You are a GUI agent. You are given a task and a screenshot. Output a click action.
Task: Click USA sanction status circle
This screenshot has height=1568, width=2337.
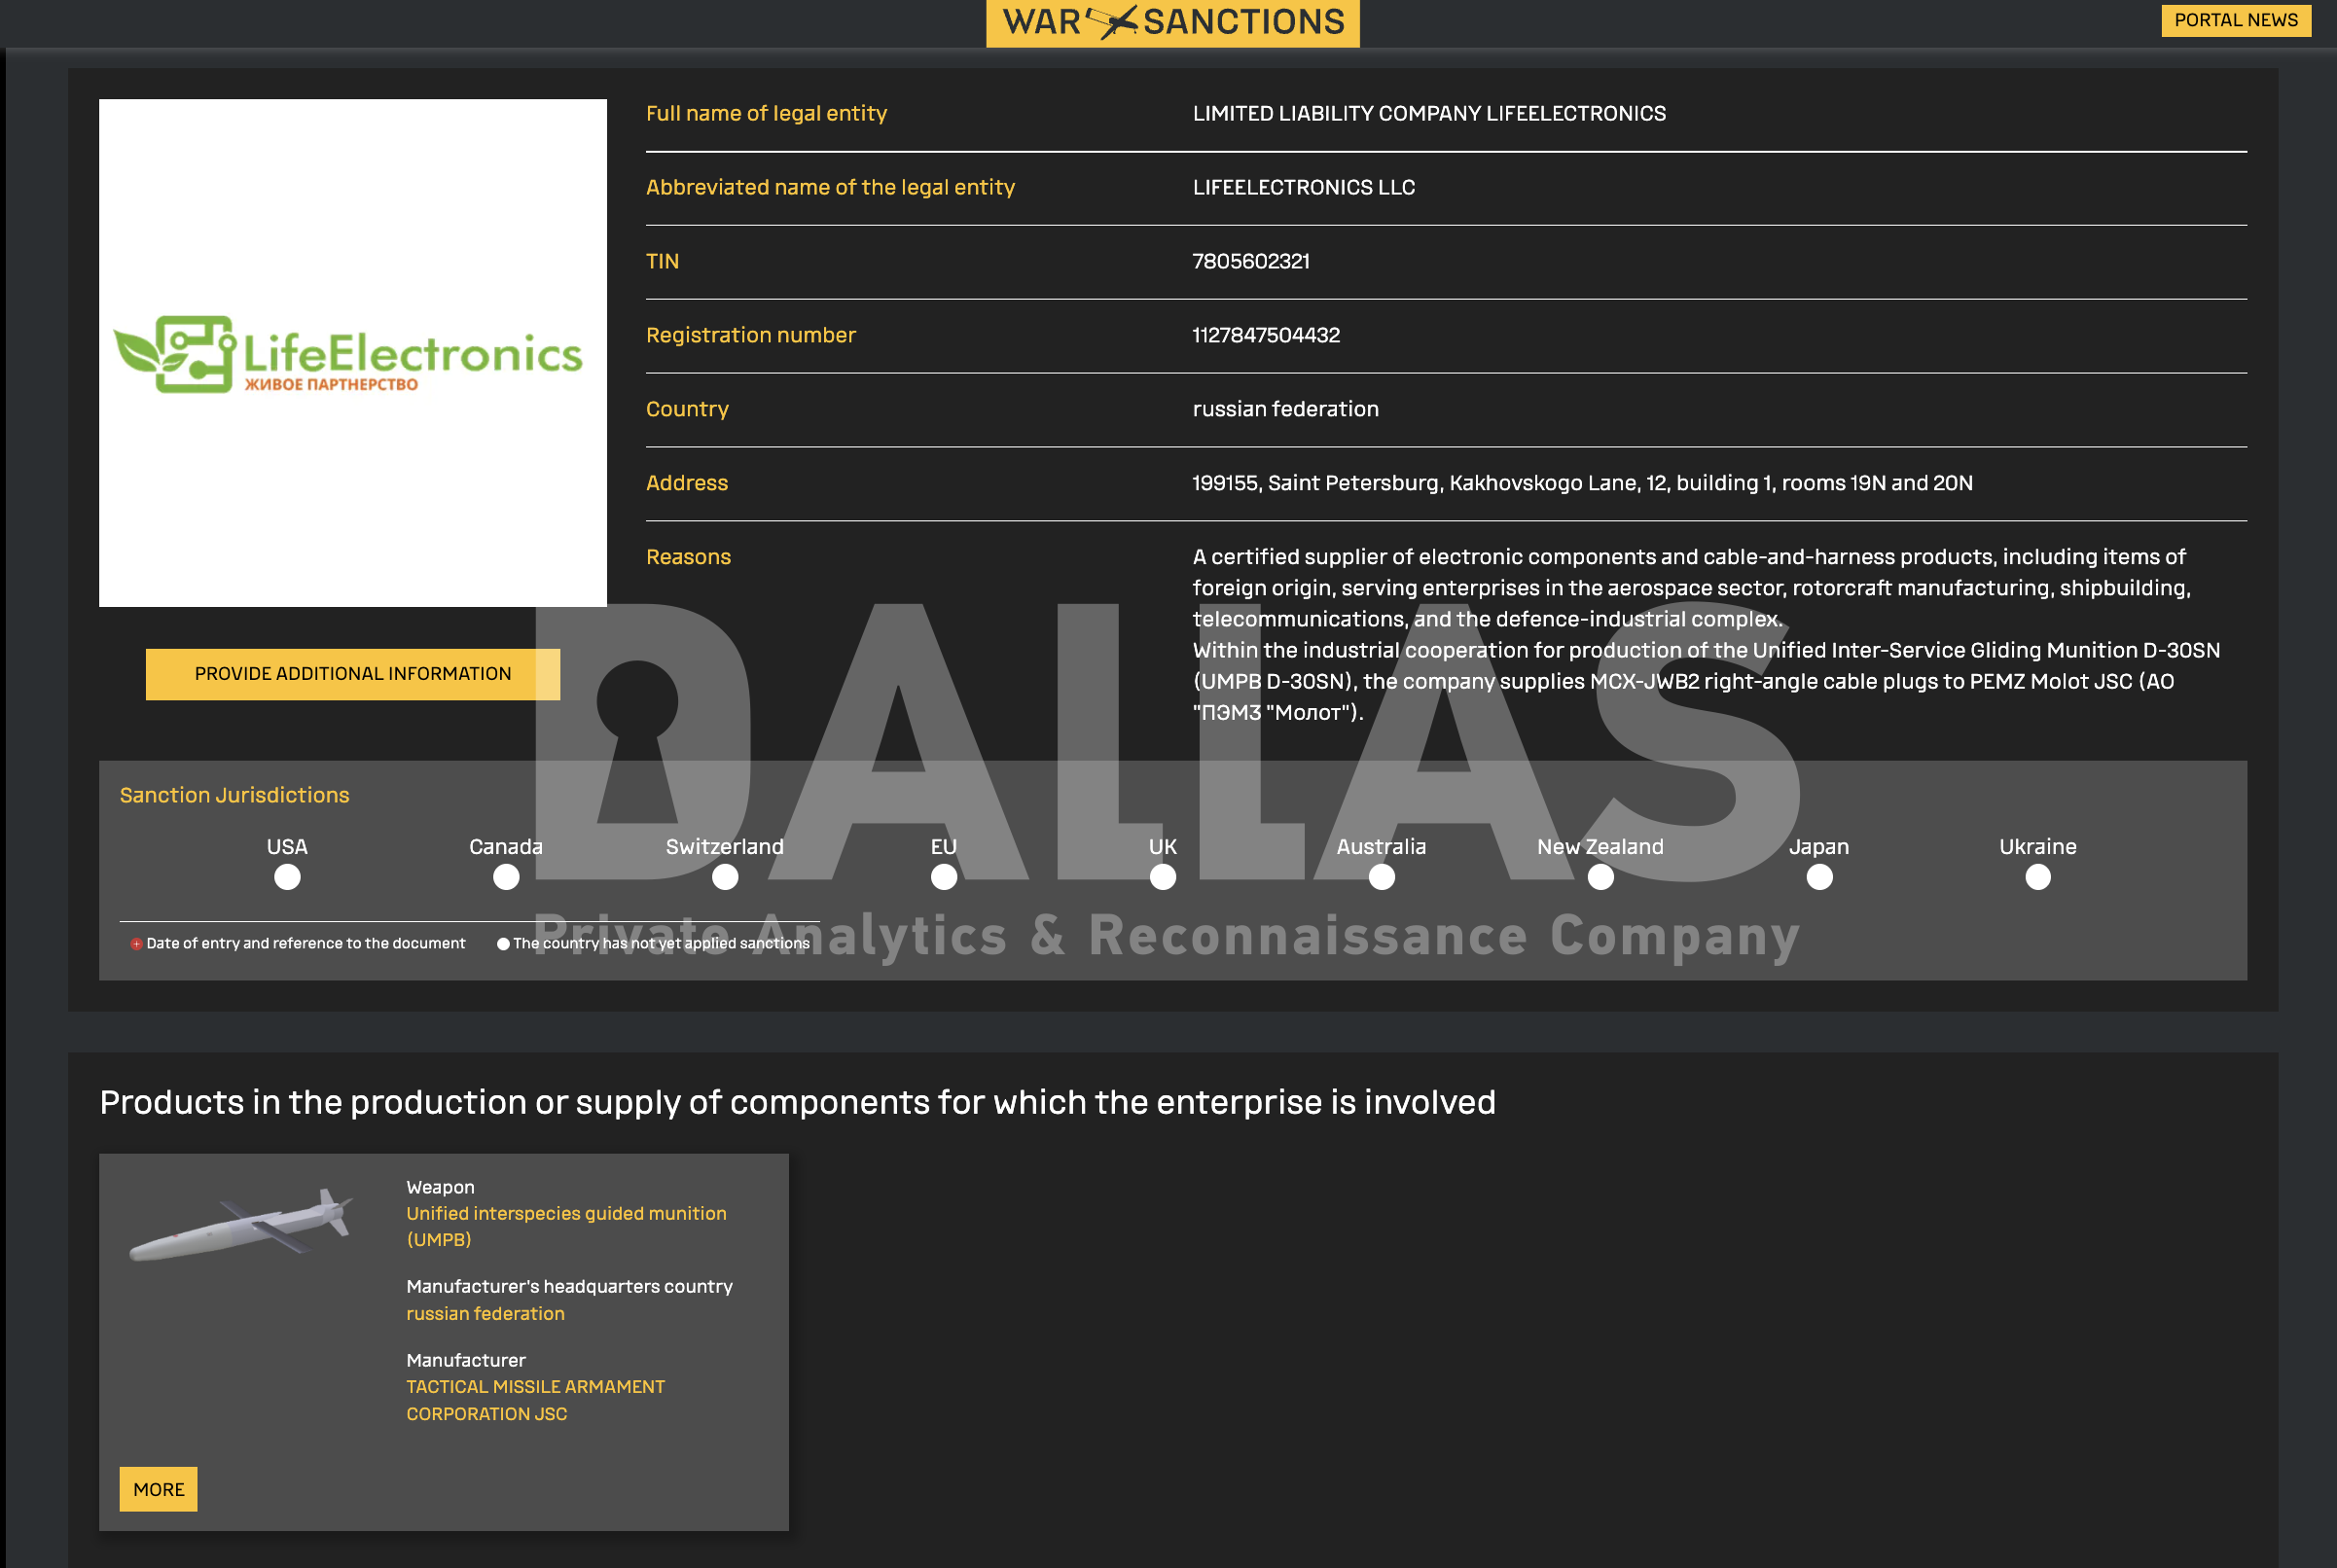pyautogui.click(x=287, y=877)
